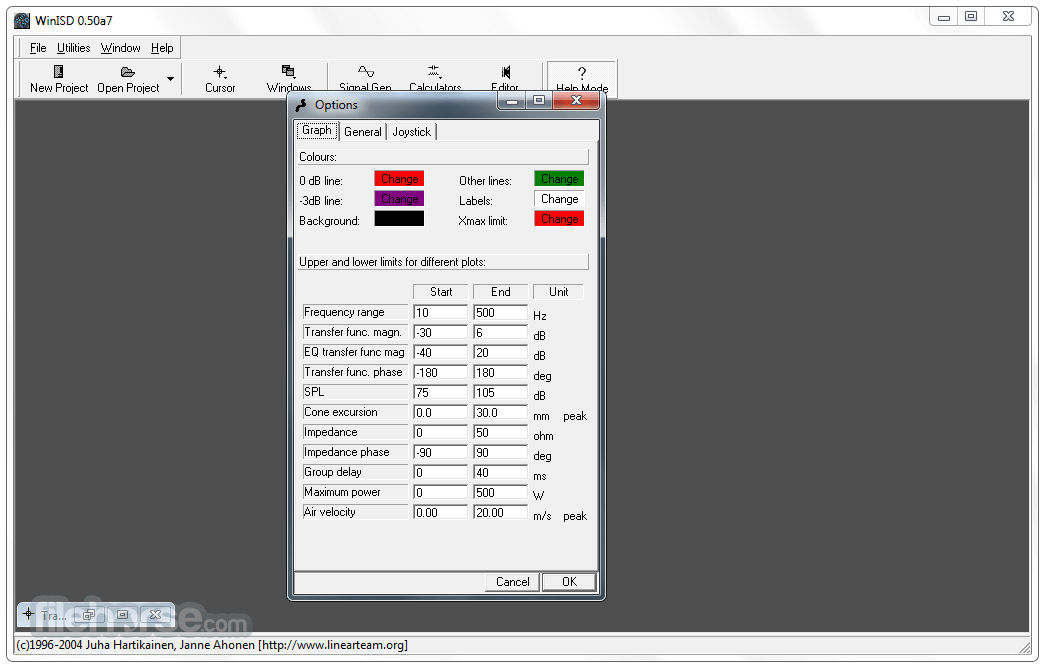1046x668 pixels.
Task: Edit Group delay start field
Action: coord(440,472)
